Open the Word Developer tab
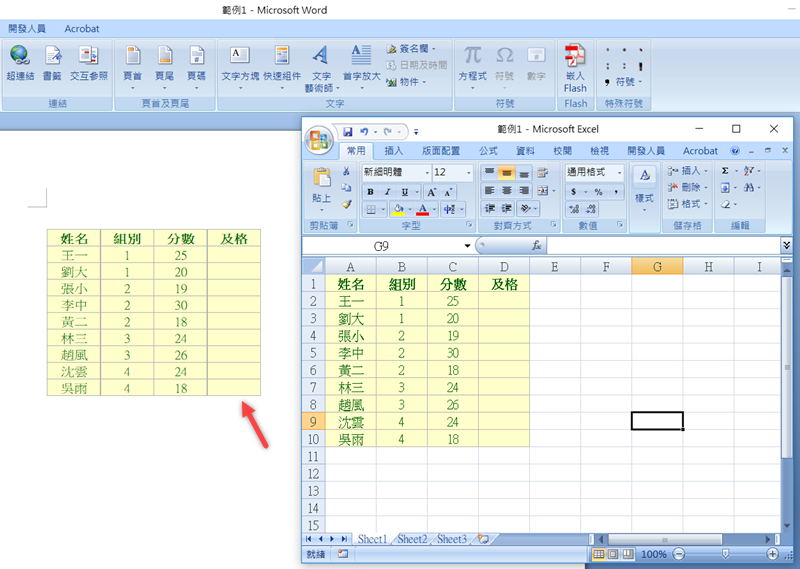This screenshot has height=569, width=800. coord(27,29)
